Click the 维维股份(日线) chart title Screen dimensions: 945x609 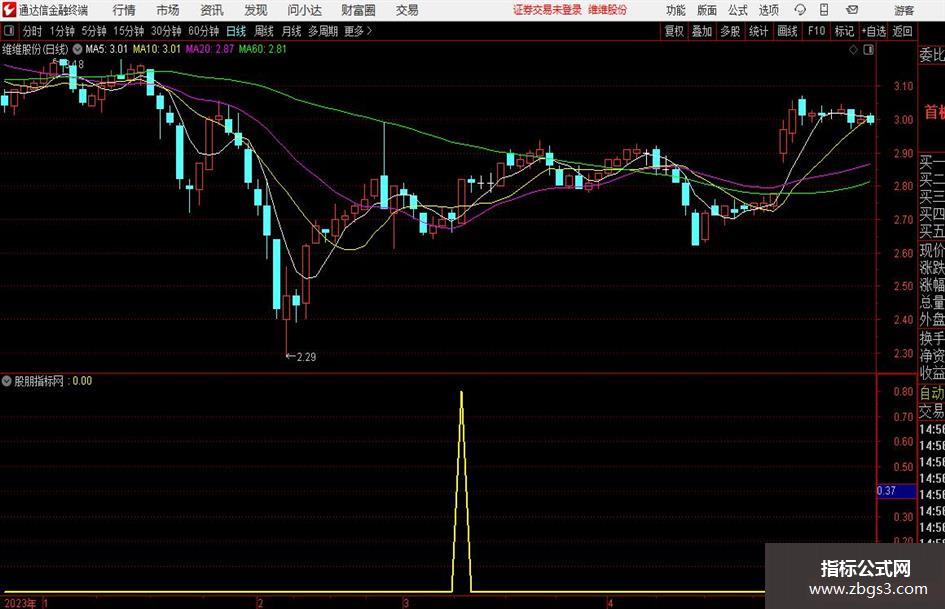[36, 49]
